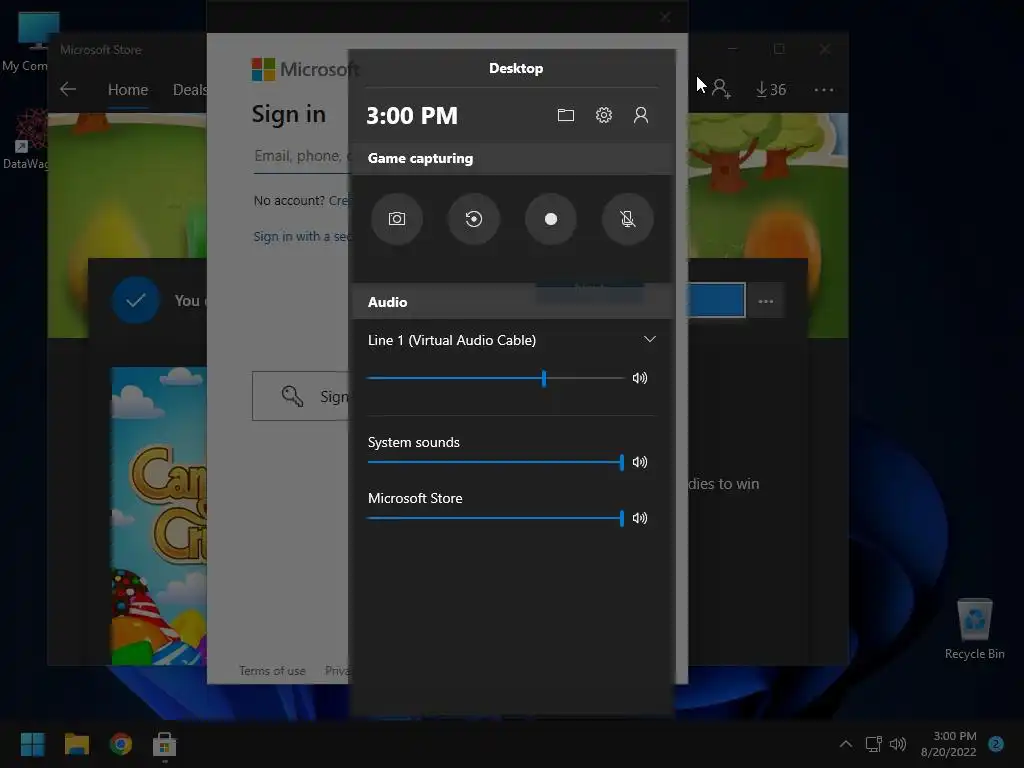Click the record last 30 seconds icon

(x=473, y=219)
